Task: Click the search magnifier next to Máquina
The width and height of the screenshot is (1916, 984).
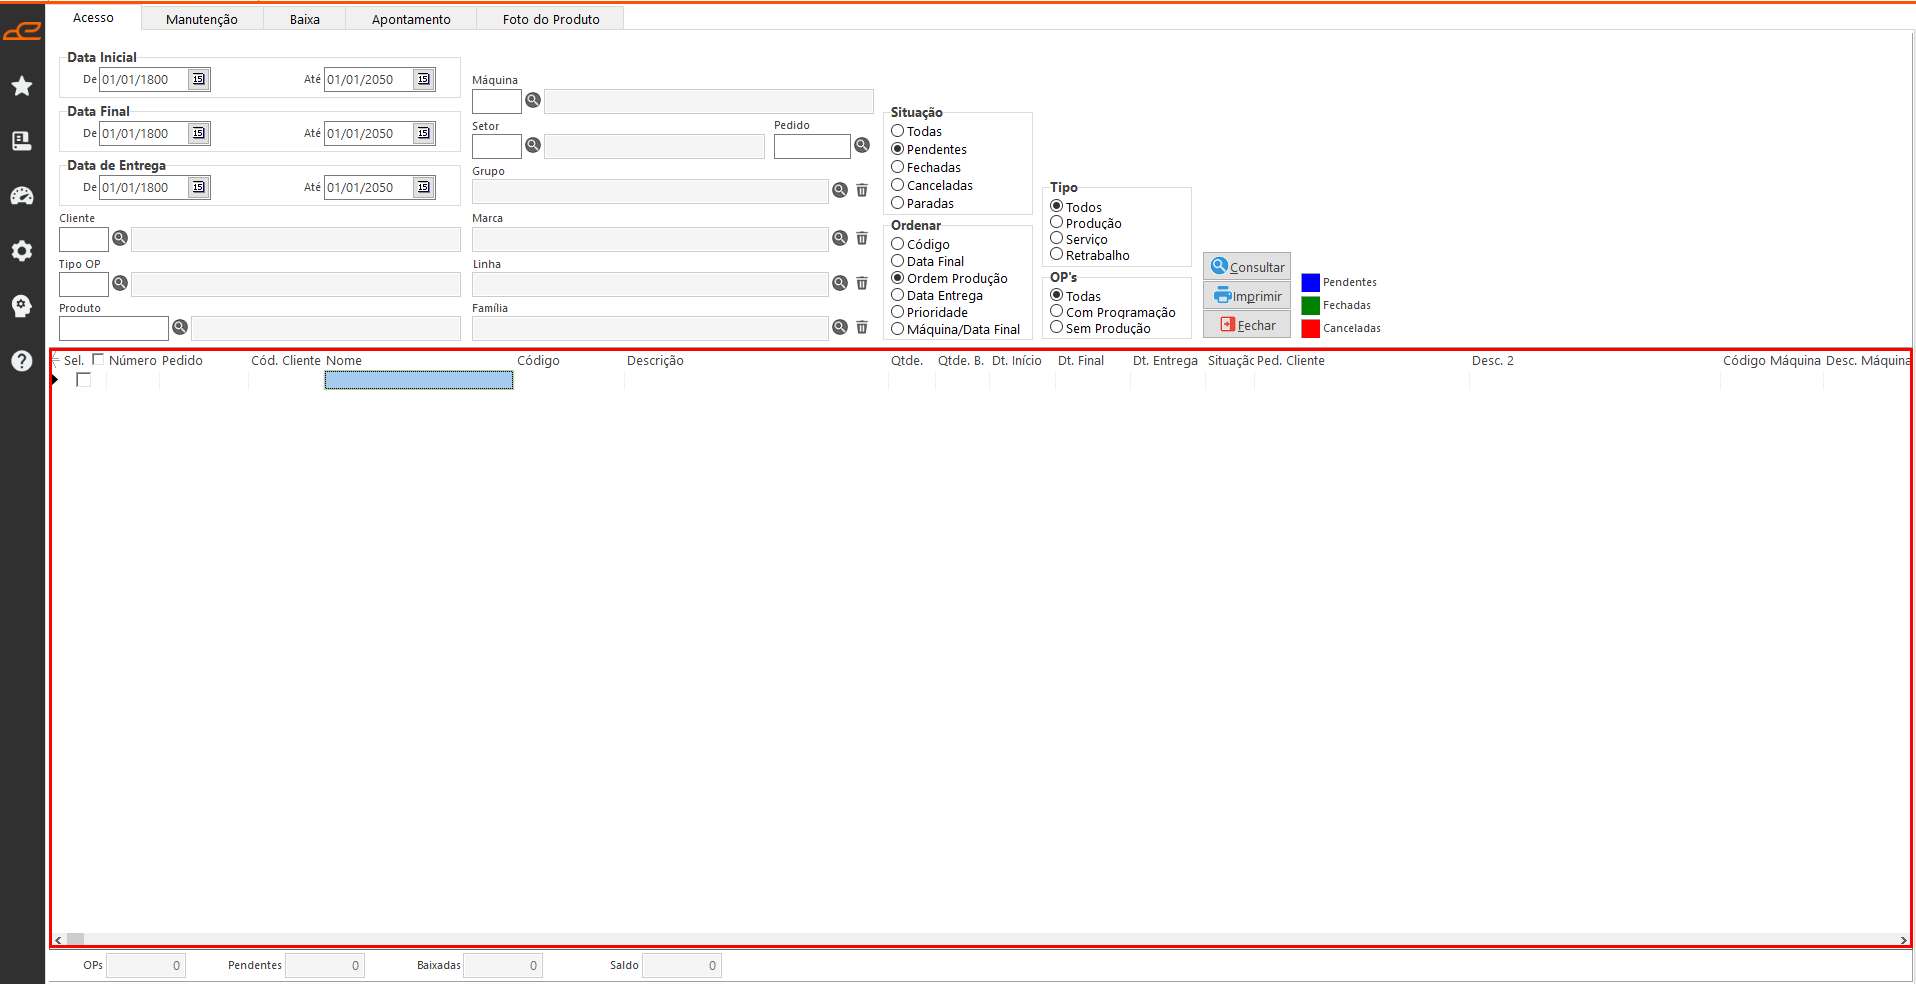Action: [533, 100]
